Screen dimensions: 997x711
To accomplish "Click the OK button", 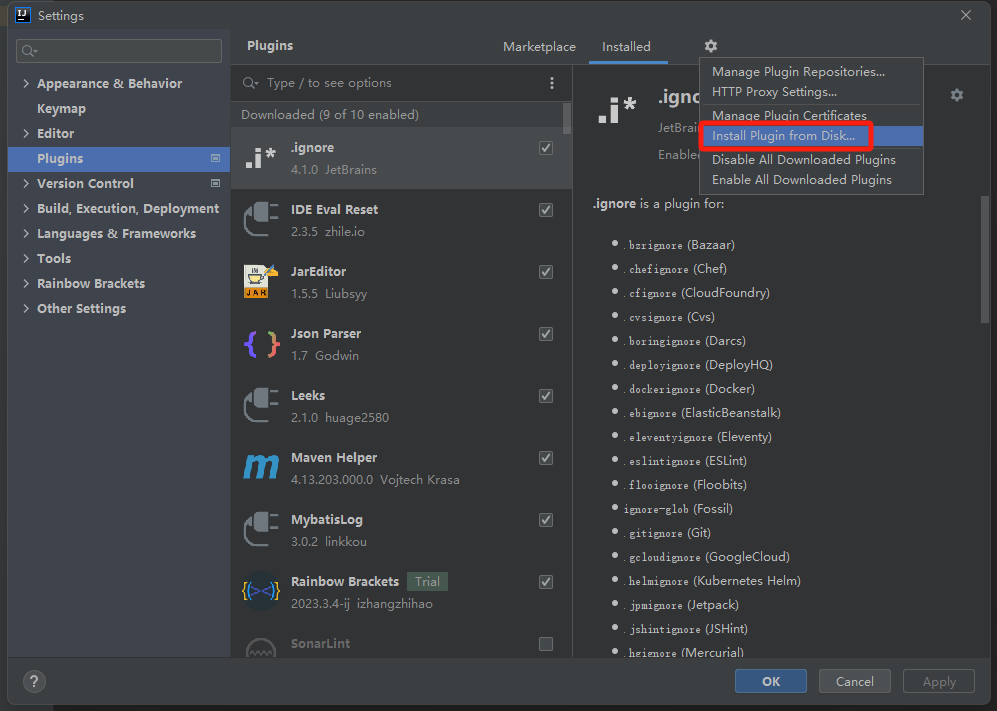I will pos(771,681).
